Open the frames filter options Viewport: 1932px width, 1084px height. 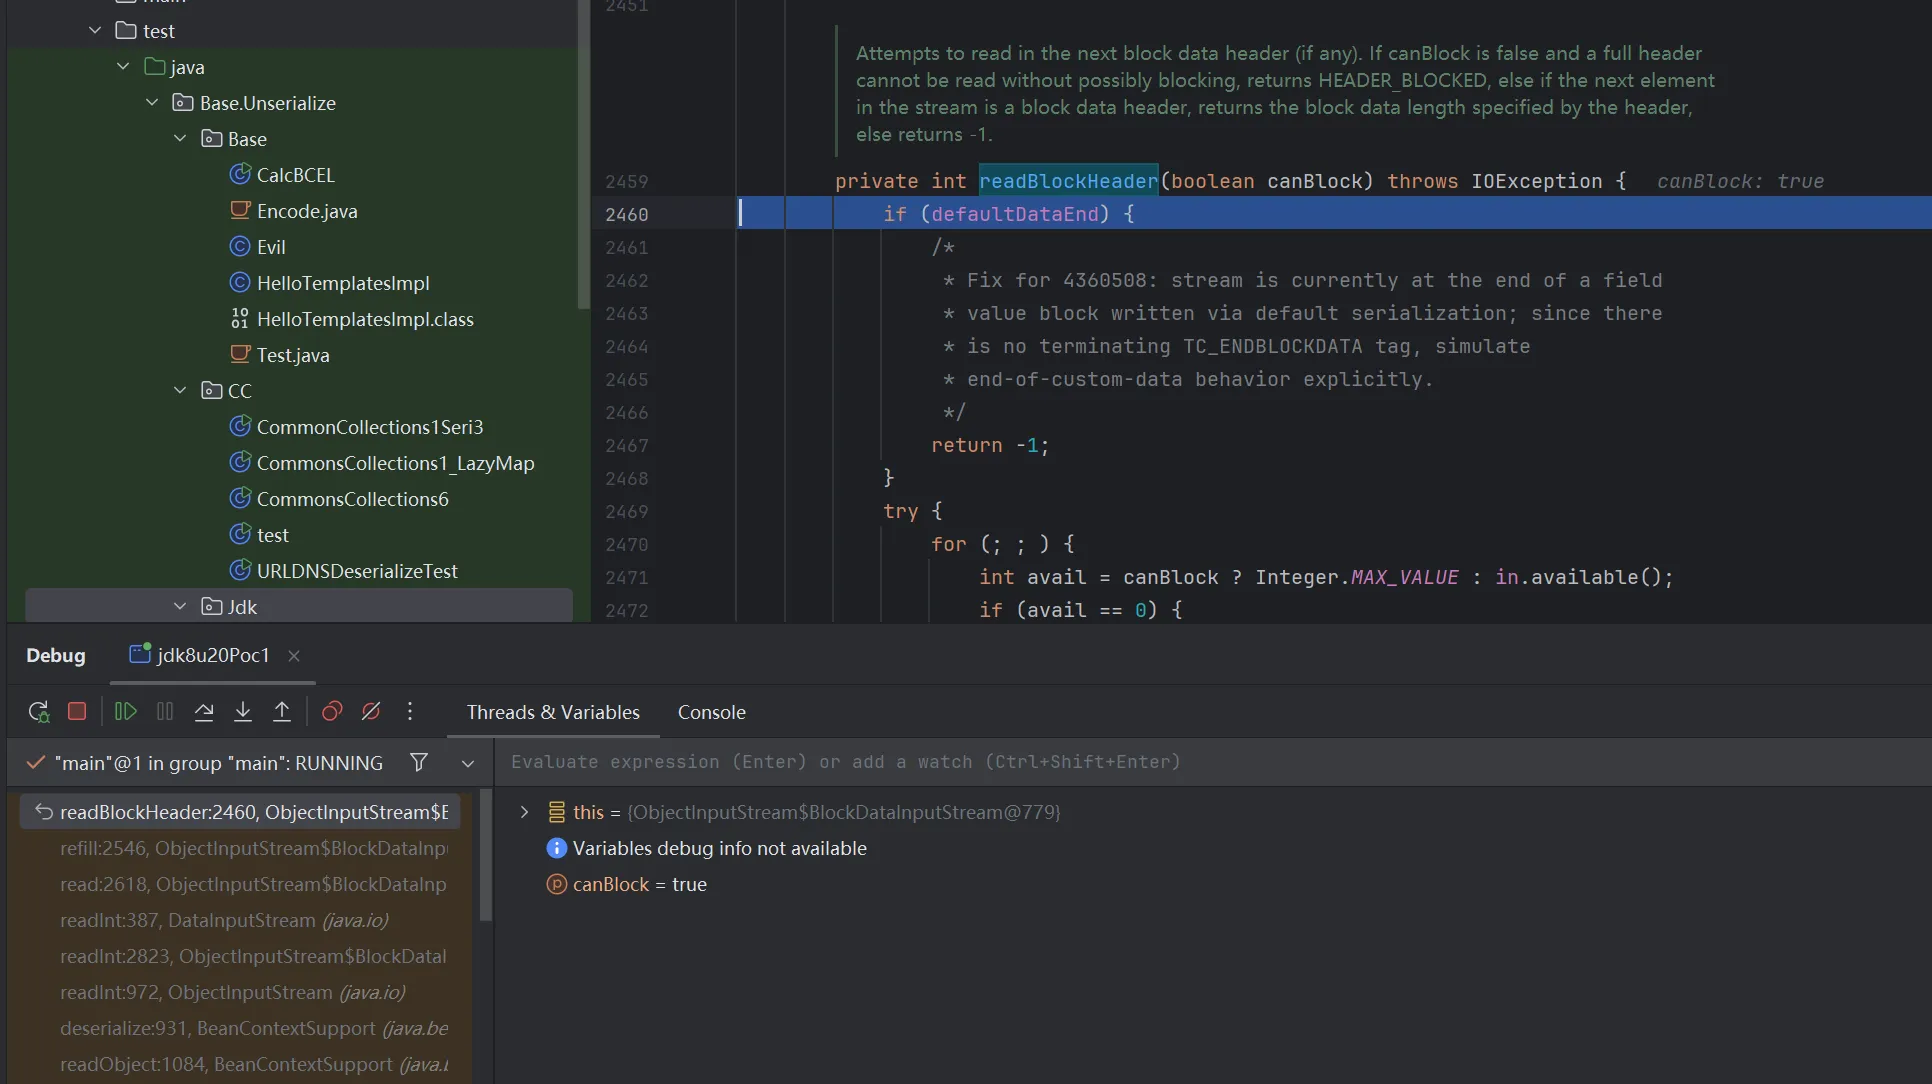419,763
